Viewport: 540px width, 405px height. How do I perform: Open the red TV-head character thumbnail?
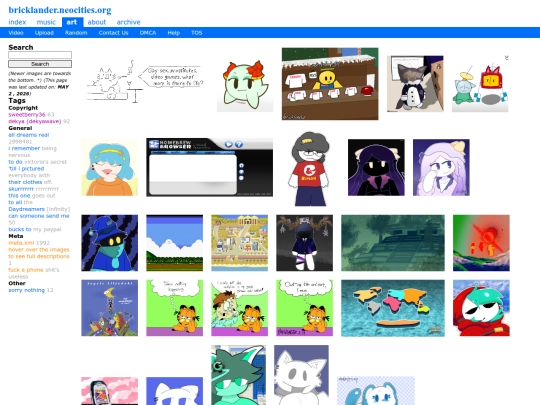(480, 84)
